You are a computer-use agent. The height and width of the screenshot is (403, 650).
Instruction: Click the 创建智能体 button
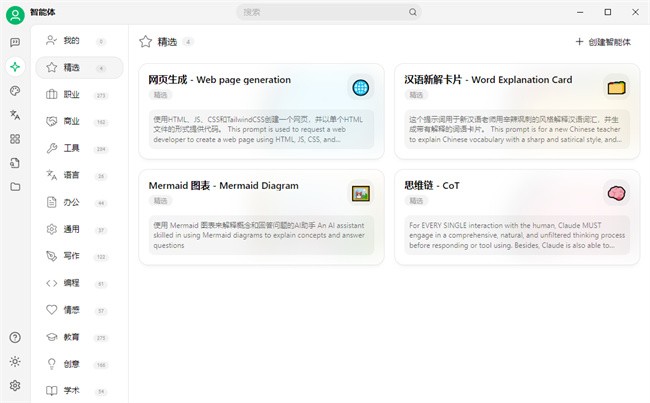click(603, 42)
